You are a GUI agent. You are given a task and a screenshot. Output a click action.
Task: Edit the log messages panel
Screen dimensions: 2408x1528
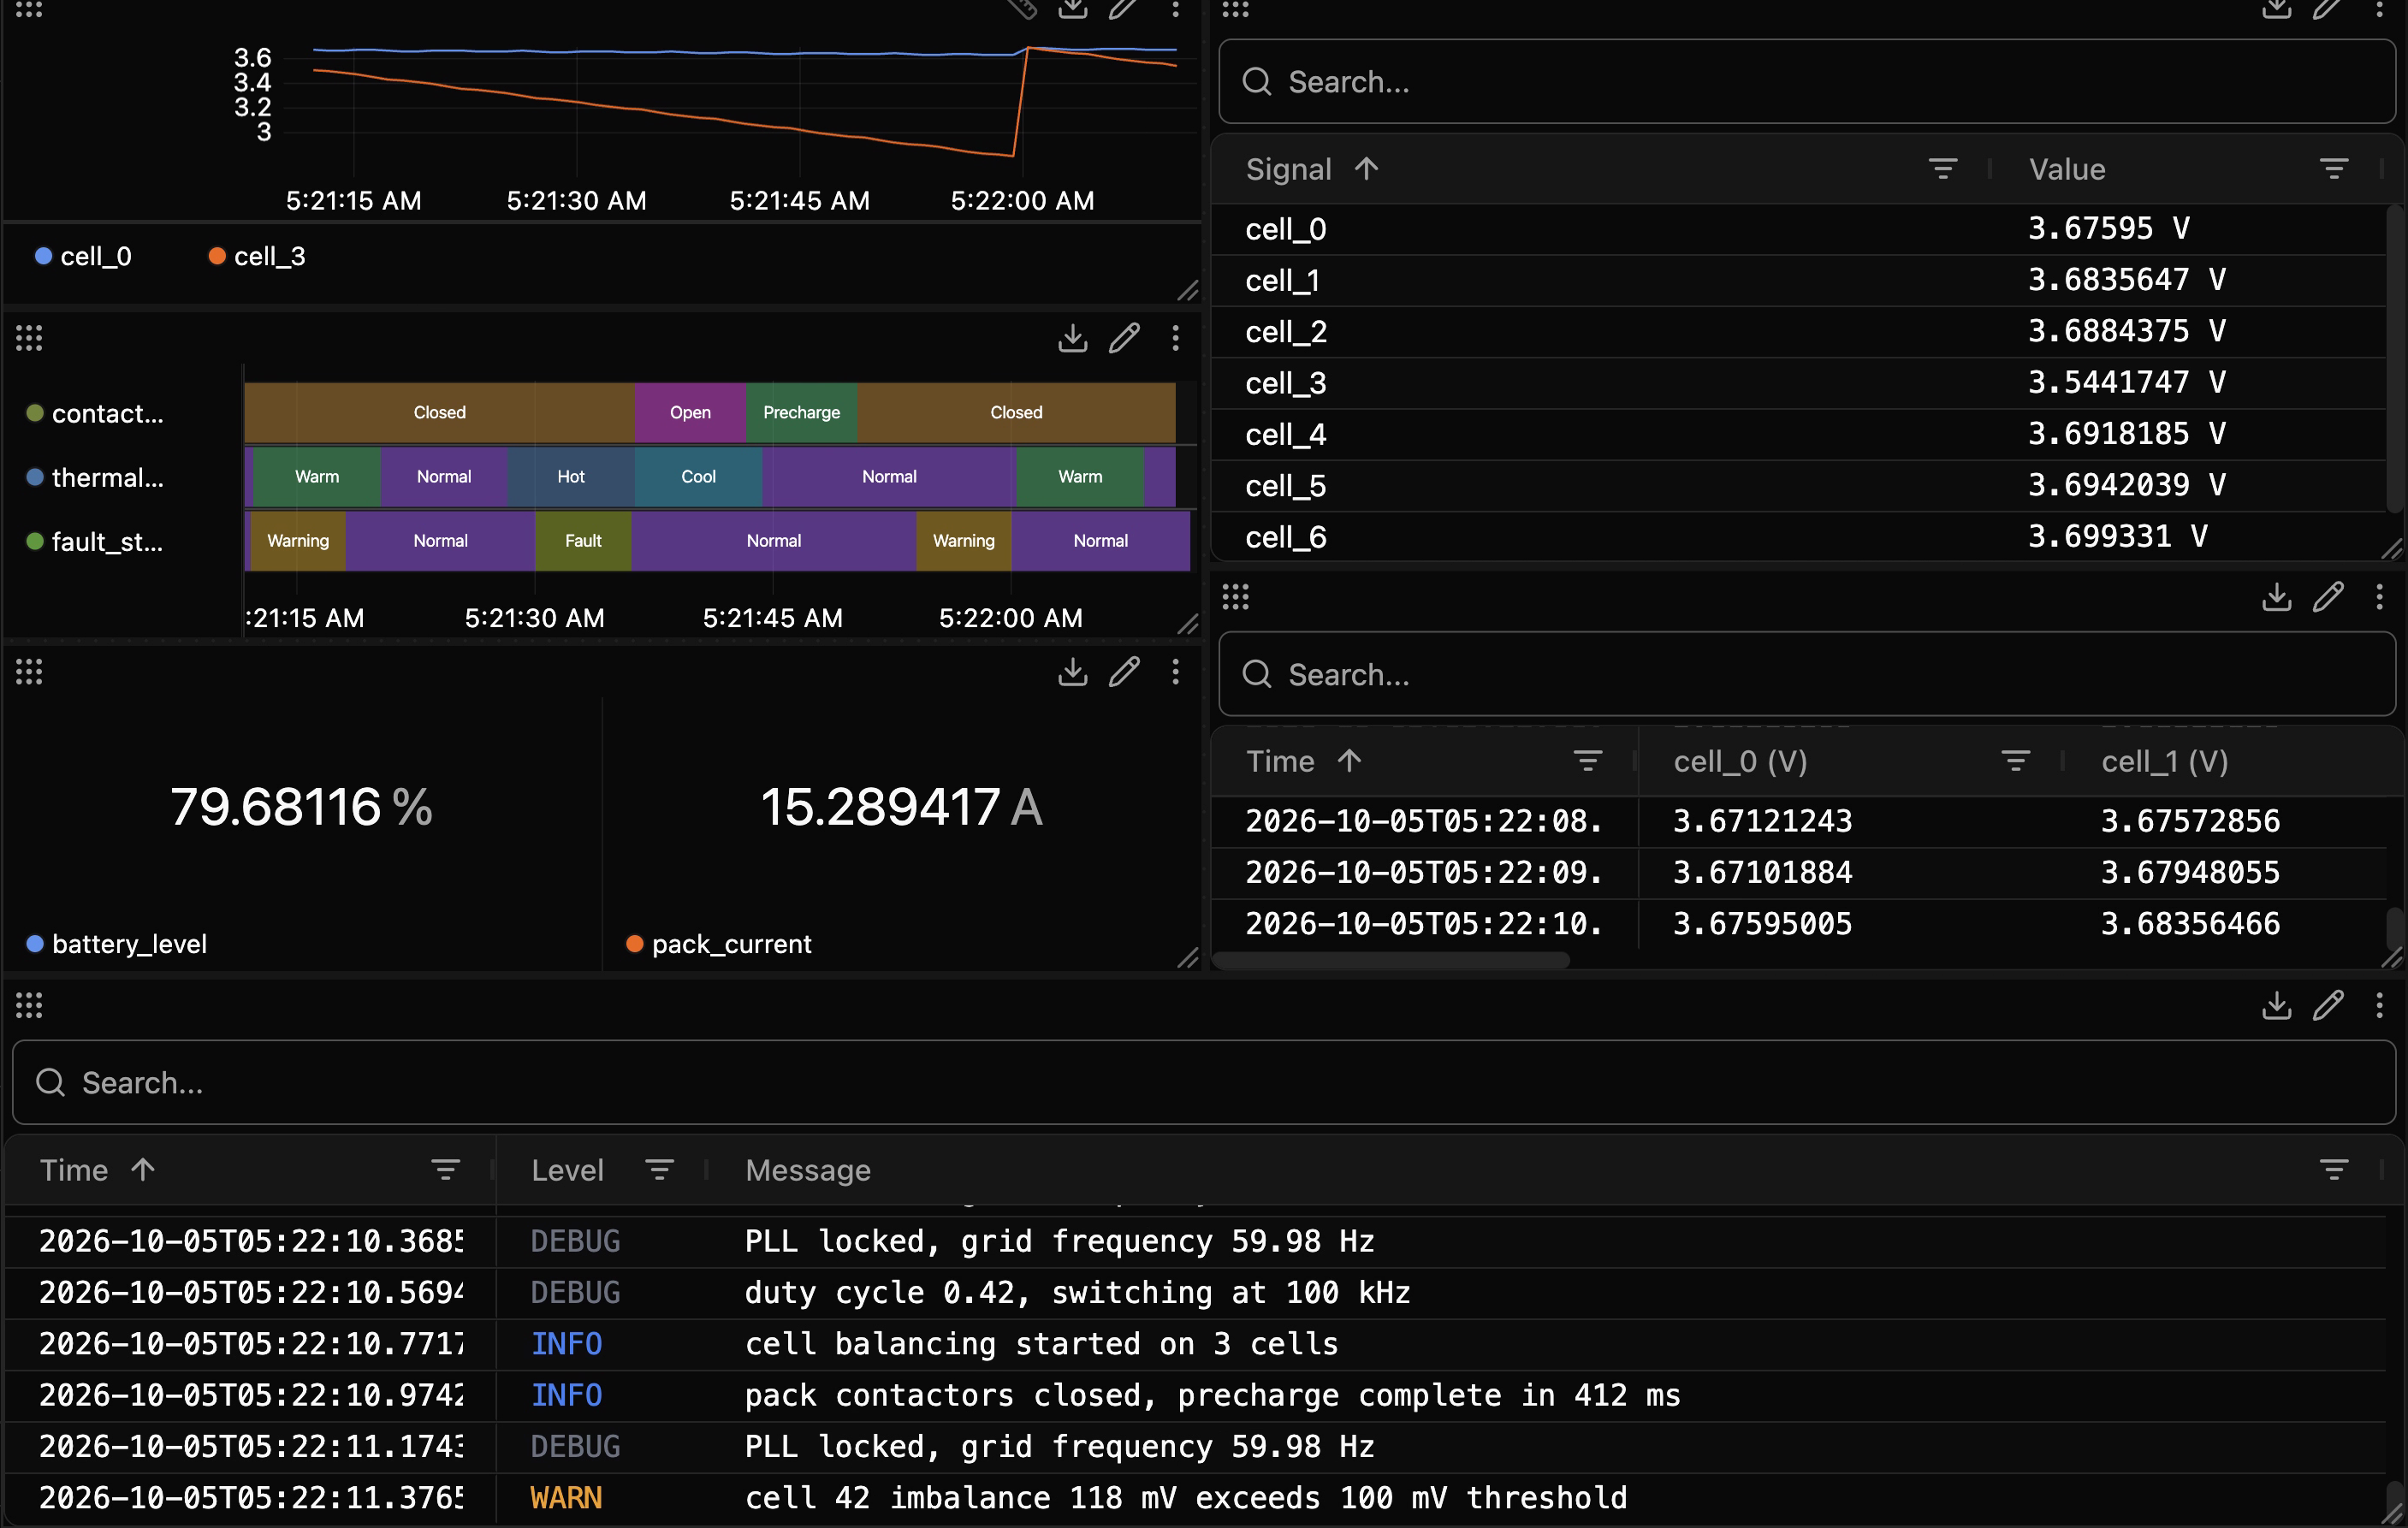coord(2328,1005)
